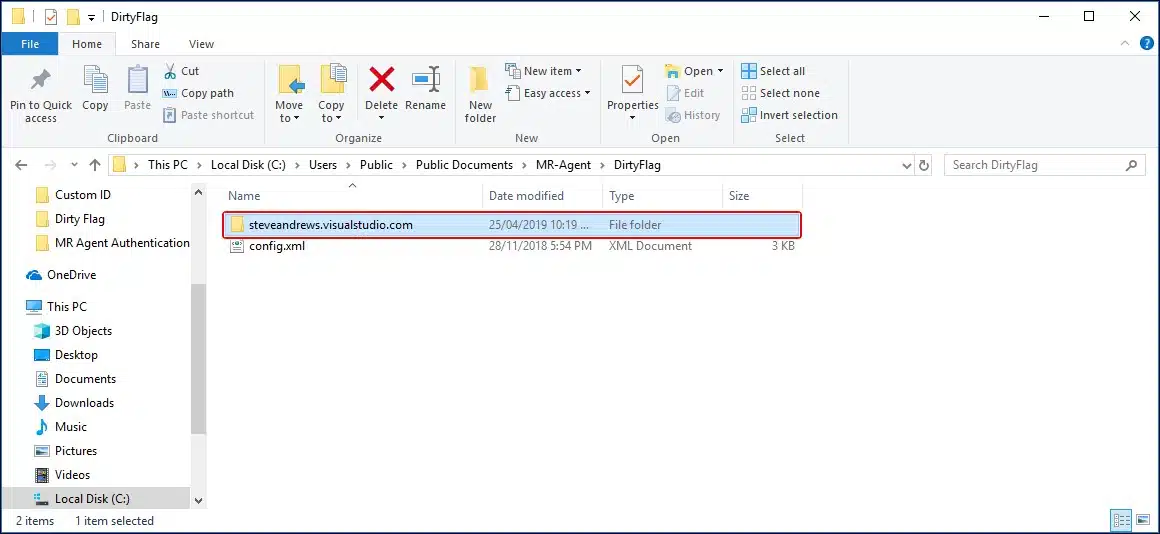The width and height of the screenshot is (1160, 534).
Task: Refresh the current folder view
Action: tap(924, 165)
